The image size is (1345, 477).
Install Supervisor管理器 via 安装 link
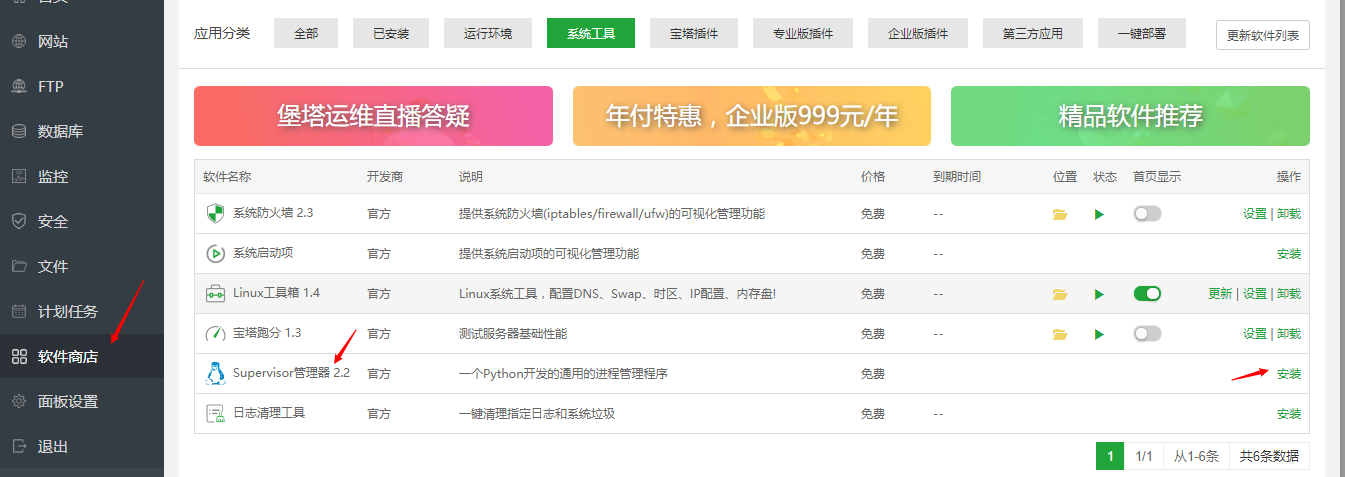1289,374
